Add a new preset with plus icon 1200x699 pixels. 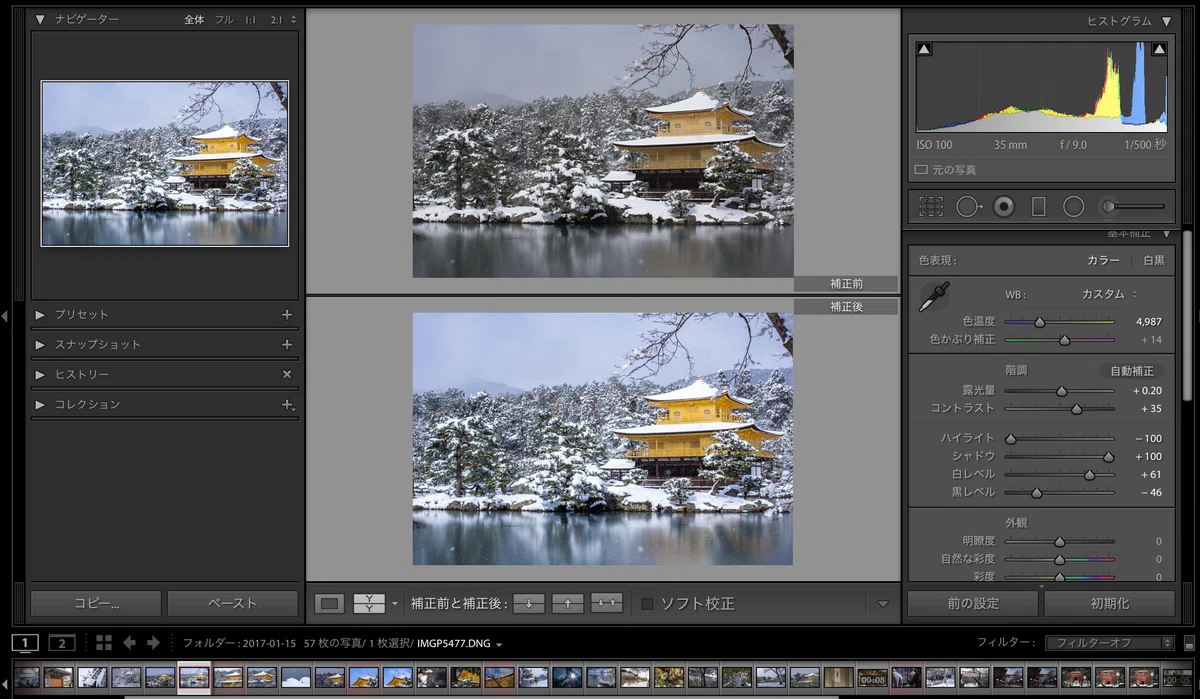[x=287, y=314]
